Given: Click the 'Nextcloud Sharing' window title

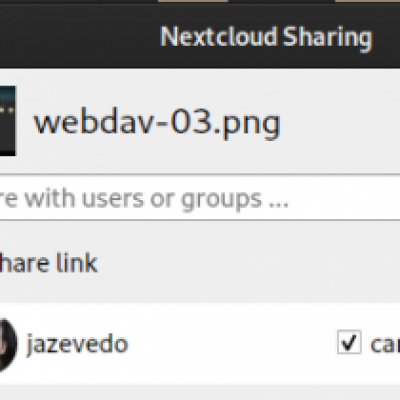Looking at the screenshot, I should [266, 37].
